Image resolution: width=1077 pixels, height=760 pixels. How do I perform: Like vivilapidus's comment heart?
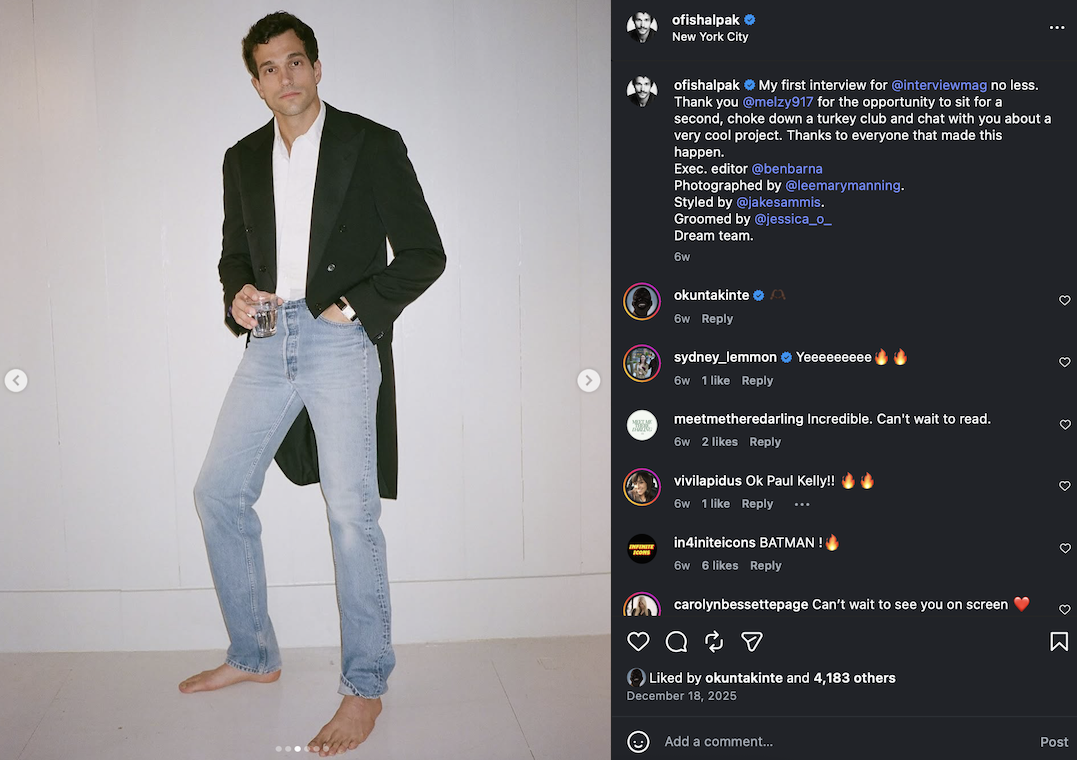click(x=1064, y=486)
